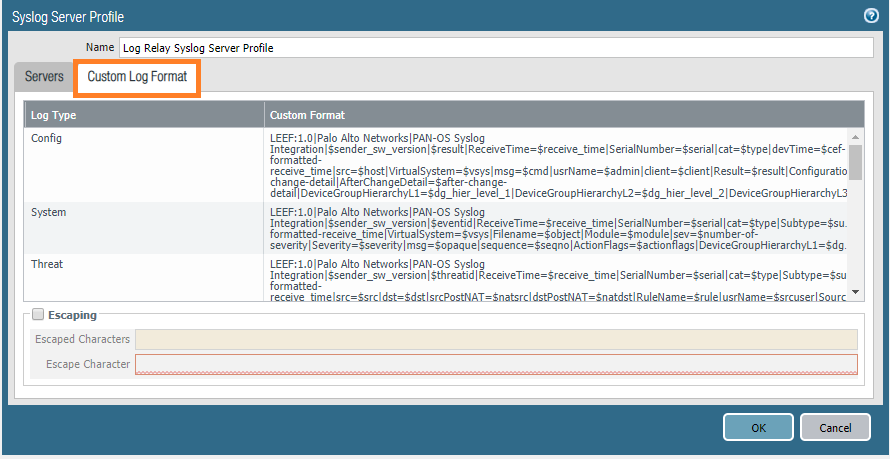The width and height of the screenshot is (890, 459).
Task: Click the Escape Character field
Action: [496, 364]
